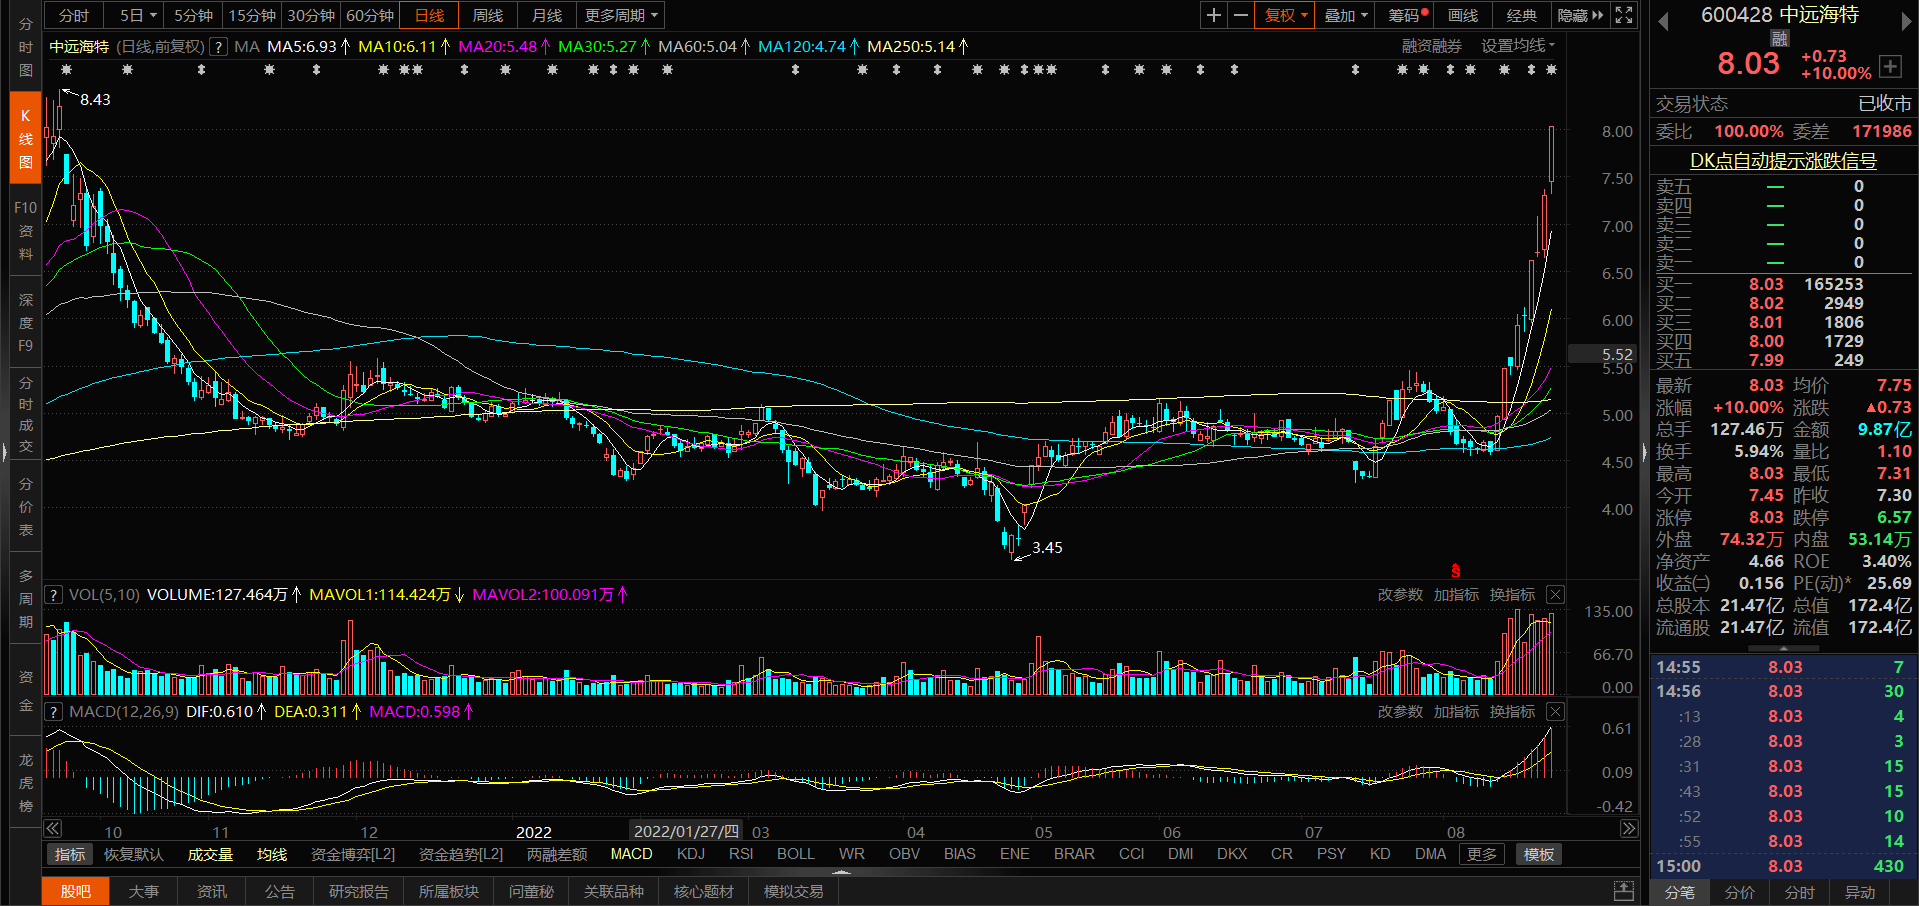The width and height of the screenshot is (1919, 906).
Task: Zoom out the chart with minus icon
Action: point(1240,15)
